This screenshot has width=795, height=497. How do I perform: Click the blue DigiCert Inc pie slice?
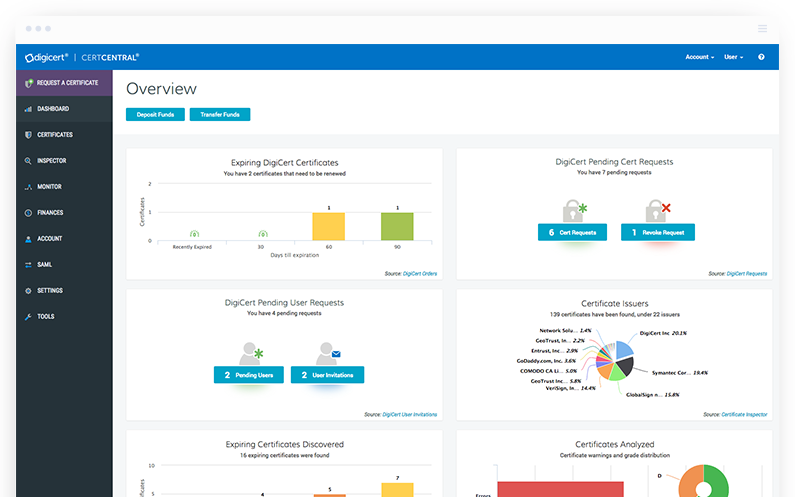[x=624, y=350]
